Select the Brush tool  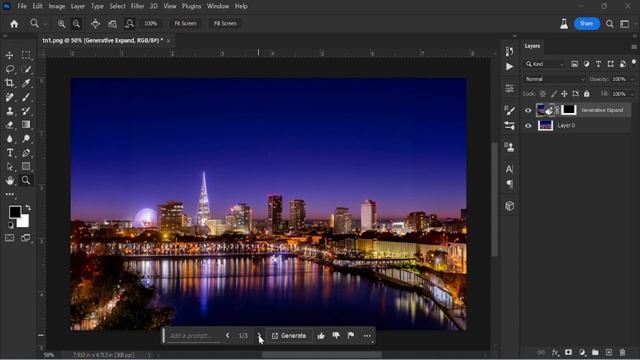(26, 97)
